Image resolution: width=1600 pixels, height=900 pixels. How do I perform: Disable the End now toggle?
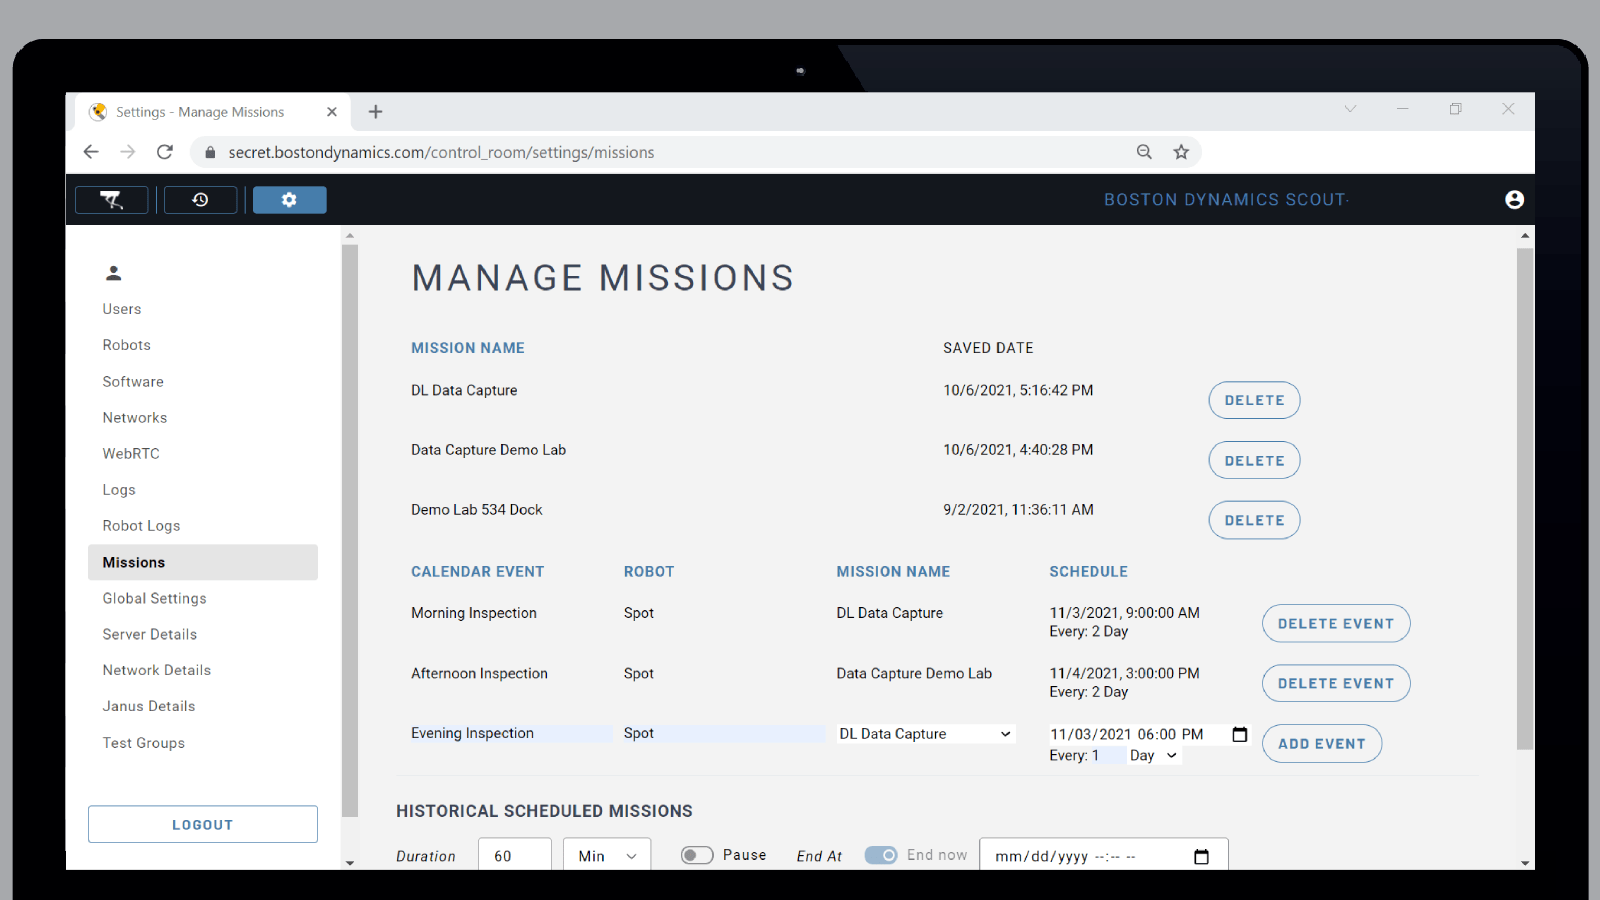coord(881,855)
